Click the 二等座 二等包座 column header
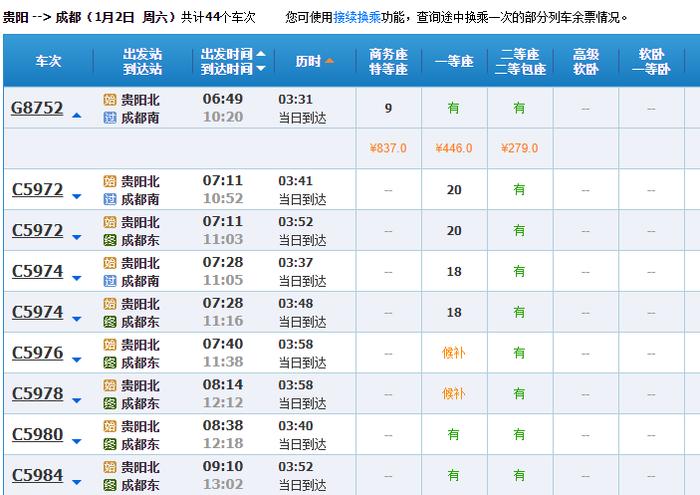This screenshot has width=700, height=495. point(520,62)
